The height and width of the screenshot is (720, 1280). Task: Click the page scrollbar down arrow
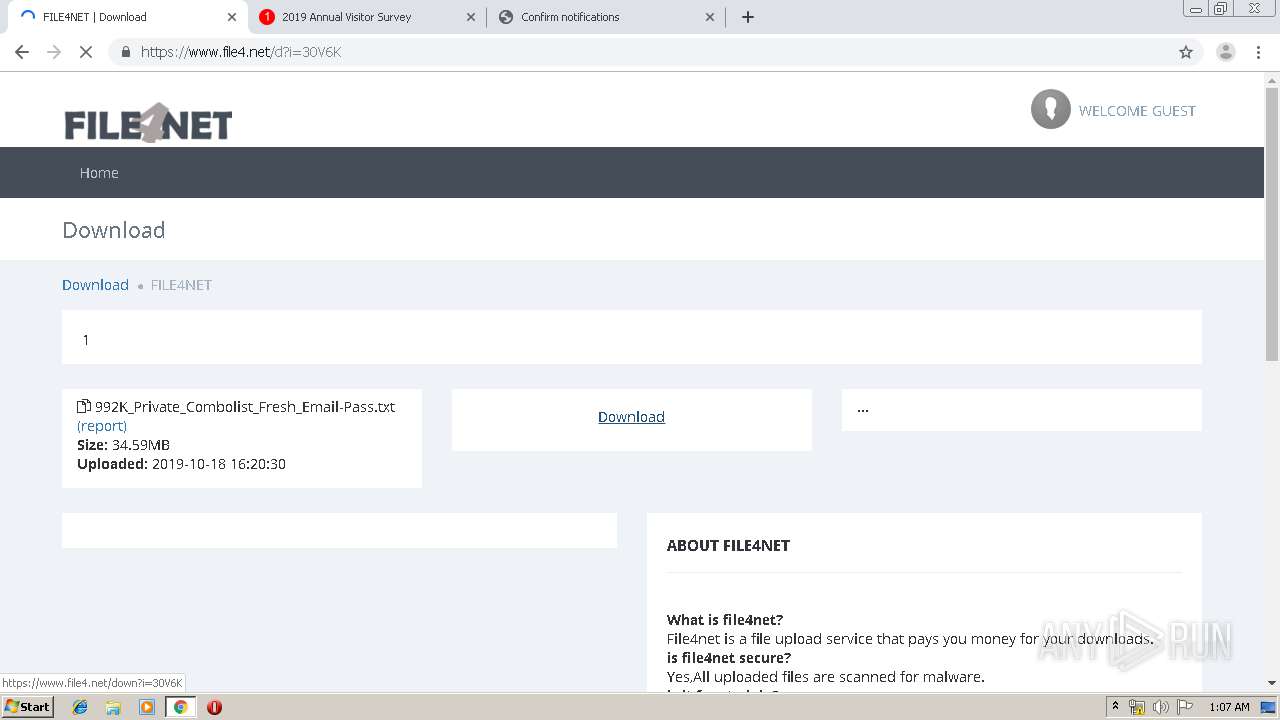point(1272,683)
